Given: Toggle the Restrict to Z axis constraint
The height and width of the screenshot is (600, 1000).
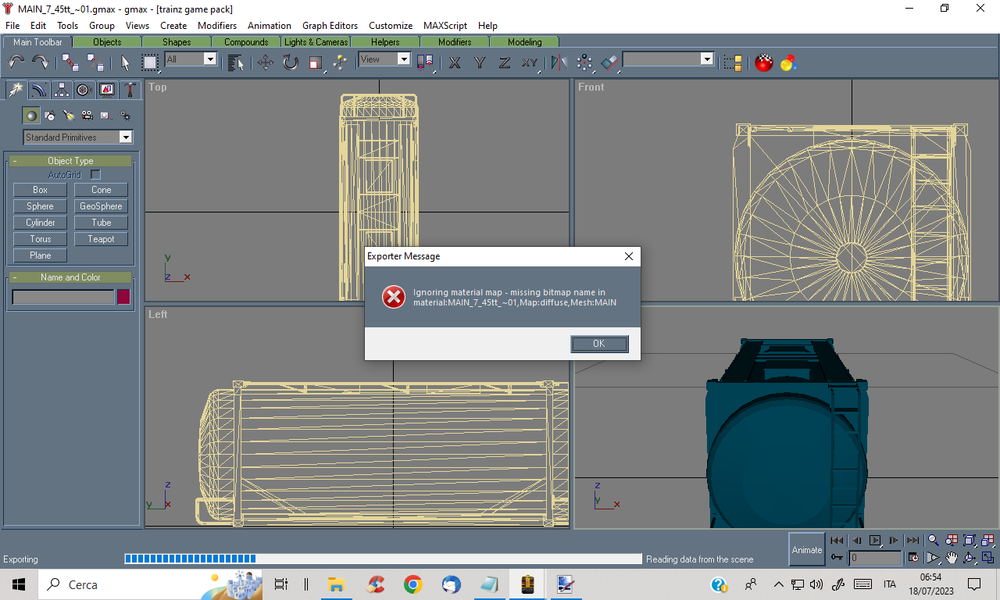Looking at the screenshot, I should [504, 62].
